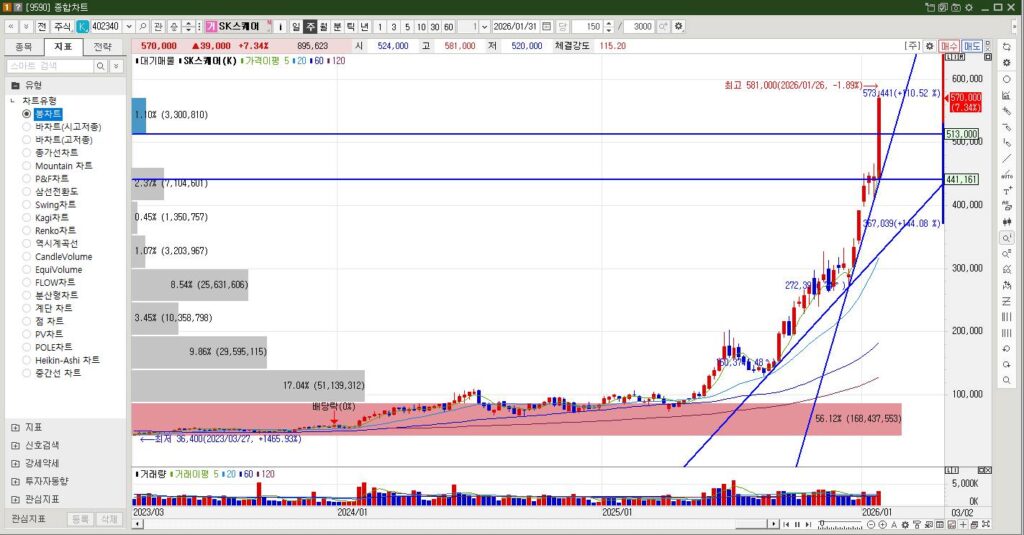Viewport: 1024px width, 535px height.
Task: Open chart settings gear in top toolbar
Action: pos(679,26)
